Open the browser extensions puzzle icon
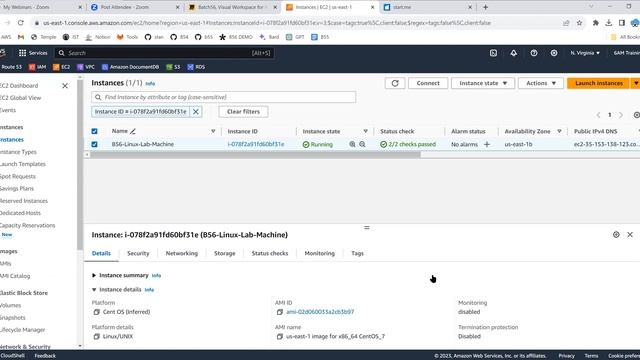The height and width of the screenshot is (360, 640). (x=596, y=23)
